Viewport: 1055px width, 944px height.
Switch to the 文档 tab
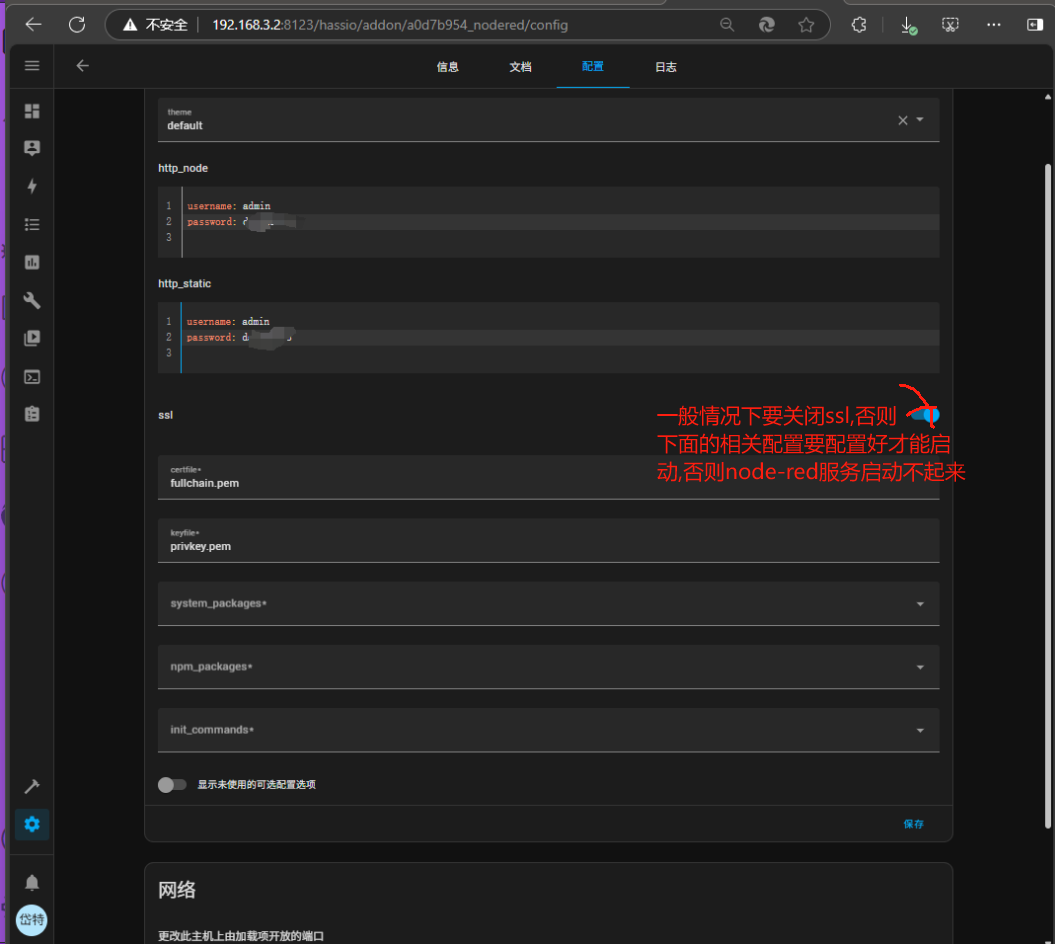[x=520, y=67]
